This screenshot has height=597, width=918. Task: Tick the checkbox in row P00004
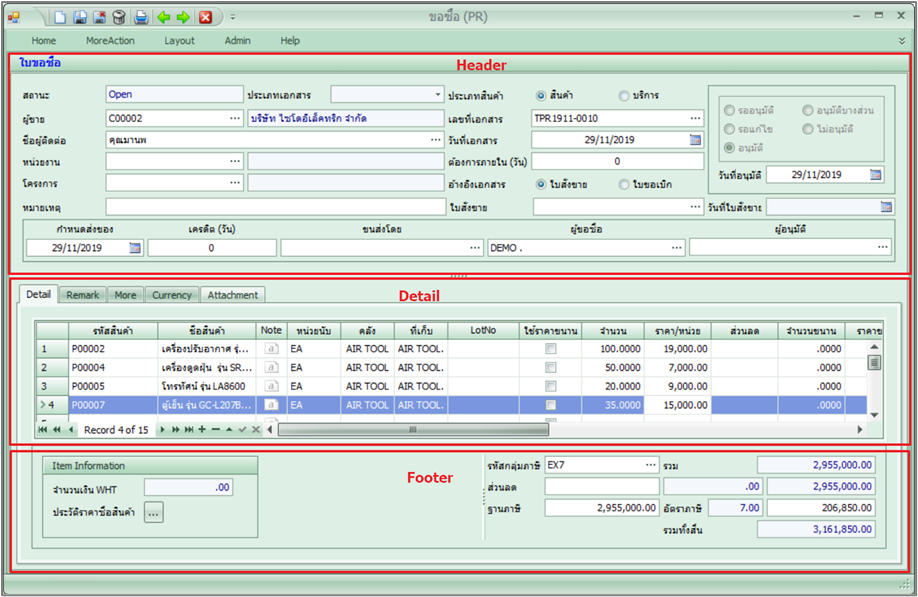tap(550, 368)
